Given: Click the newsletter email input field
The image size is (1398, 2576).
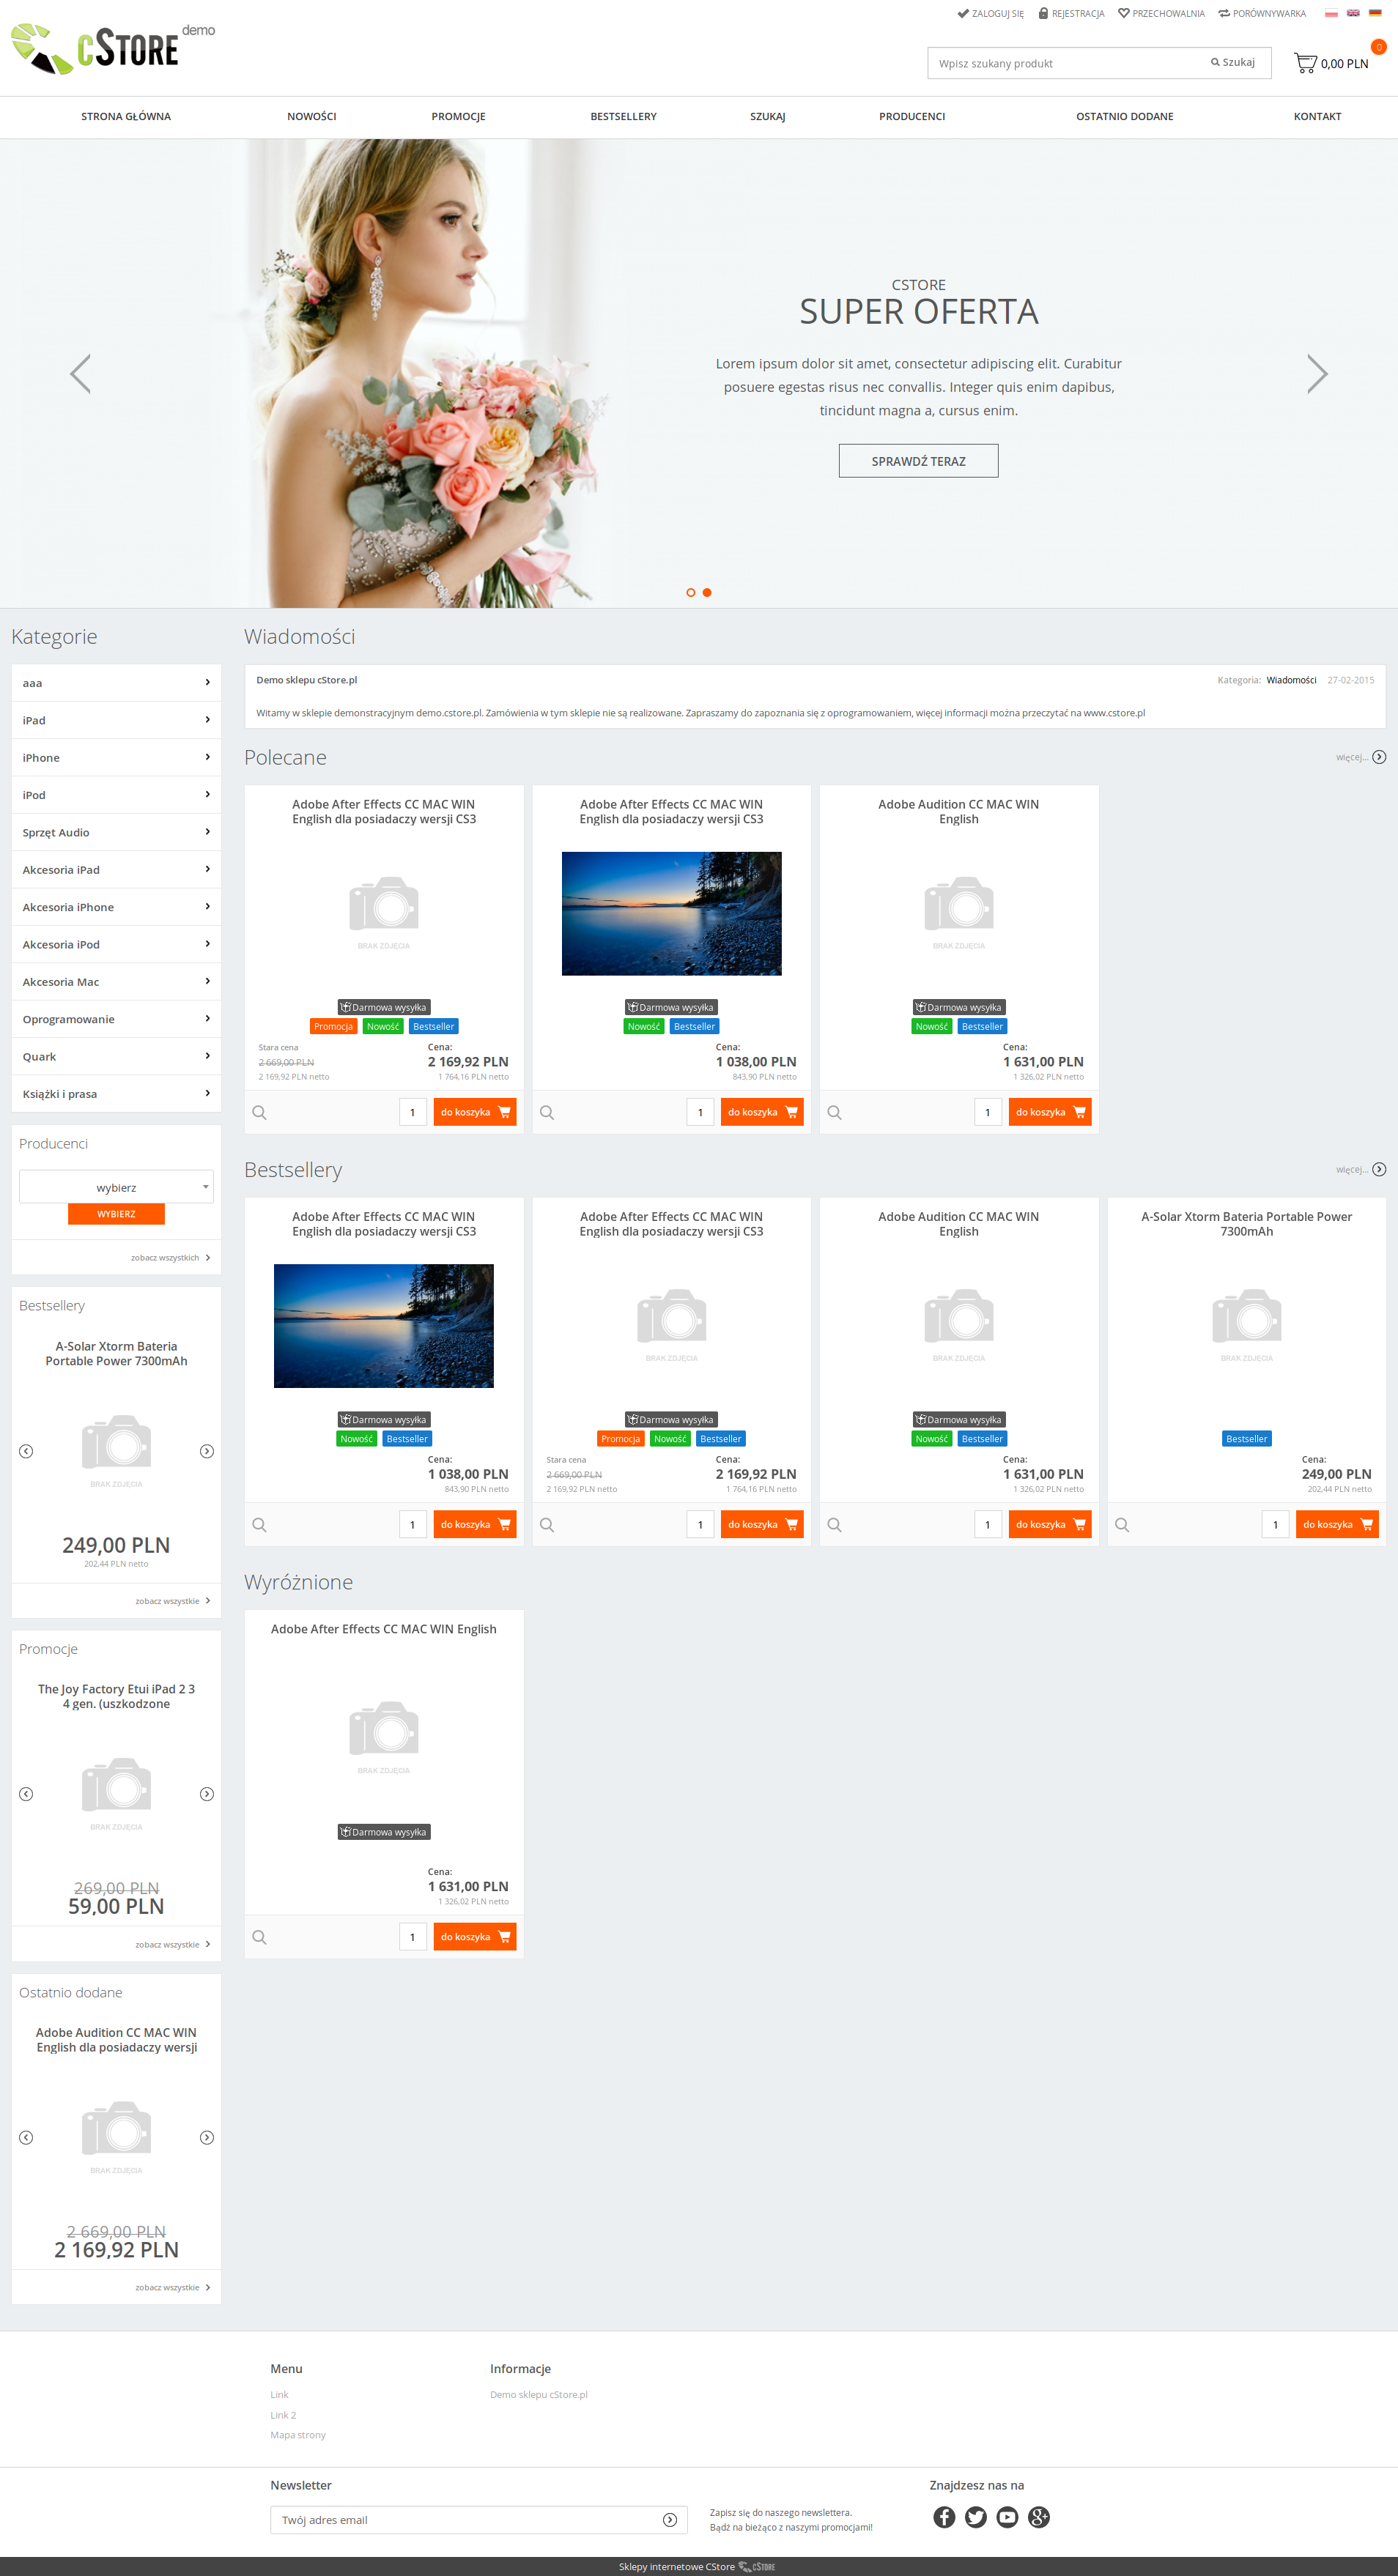Looking at the screenshot, I should (x=464, y=2520).
